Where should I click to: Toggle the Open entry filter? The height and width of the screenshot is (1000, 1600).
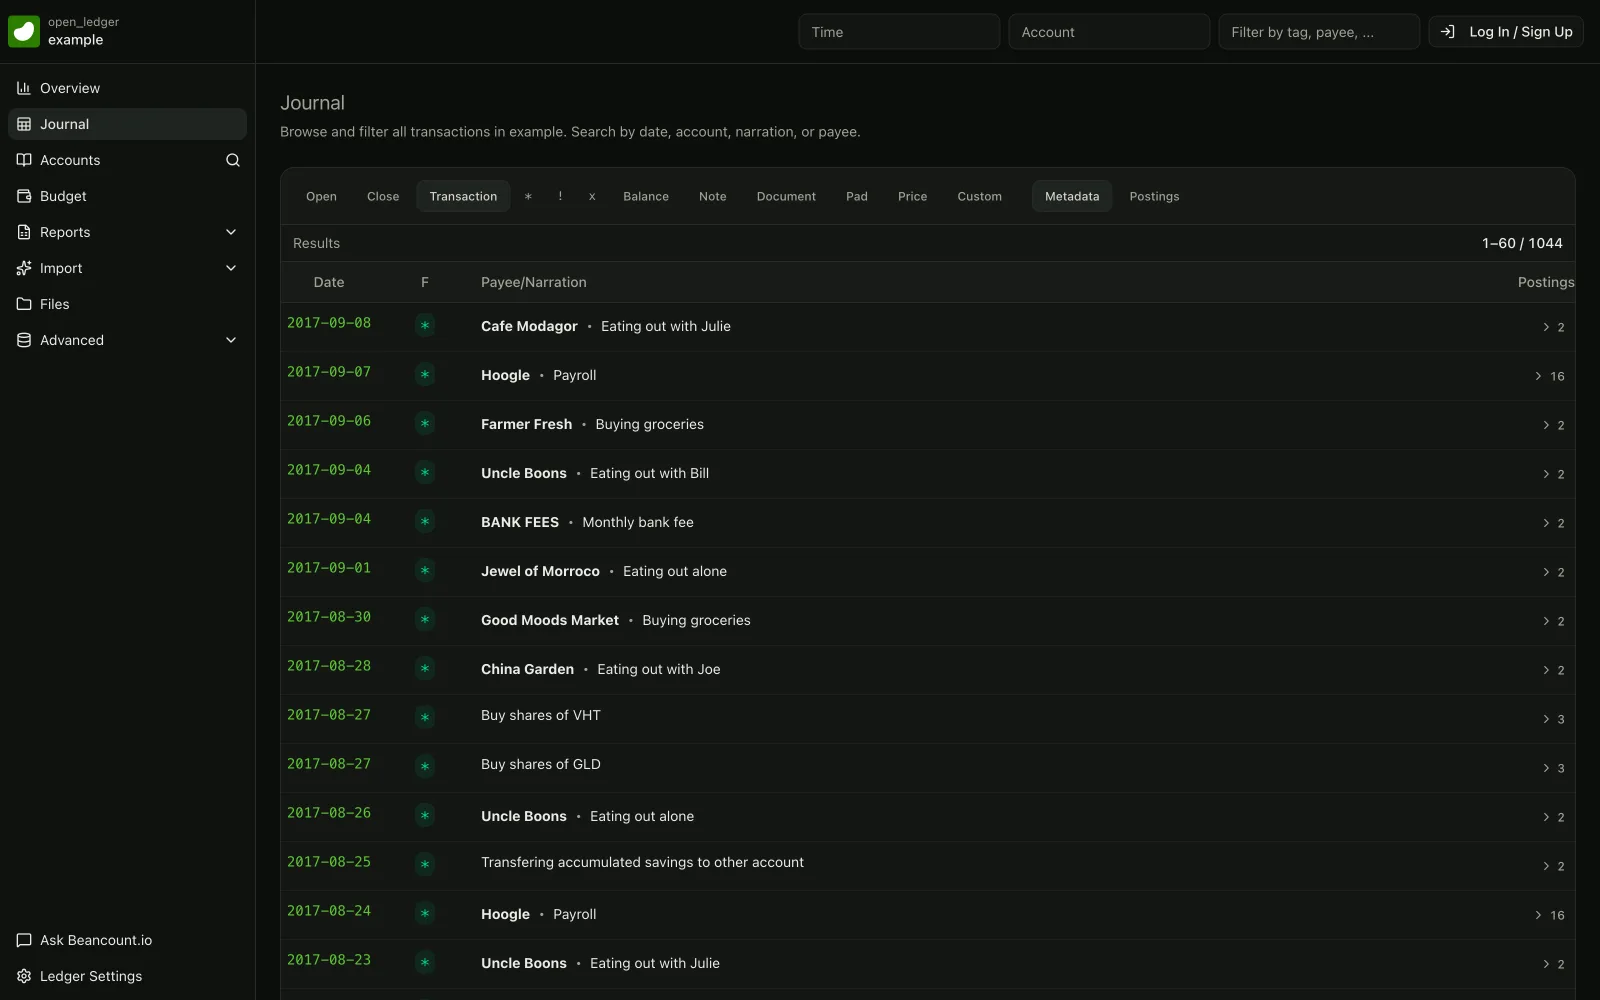click(321, 196)
